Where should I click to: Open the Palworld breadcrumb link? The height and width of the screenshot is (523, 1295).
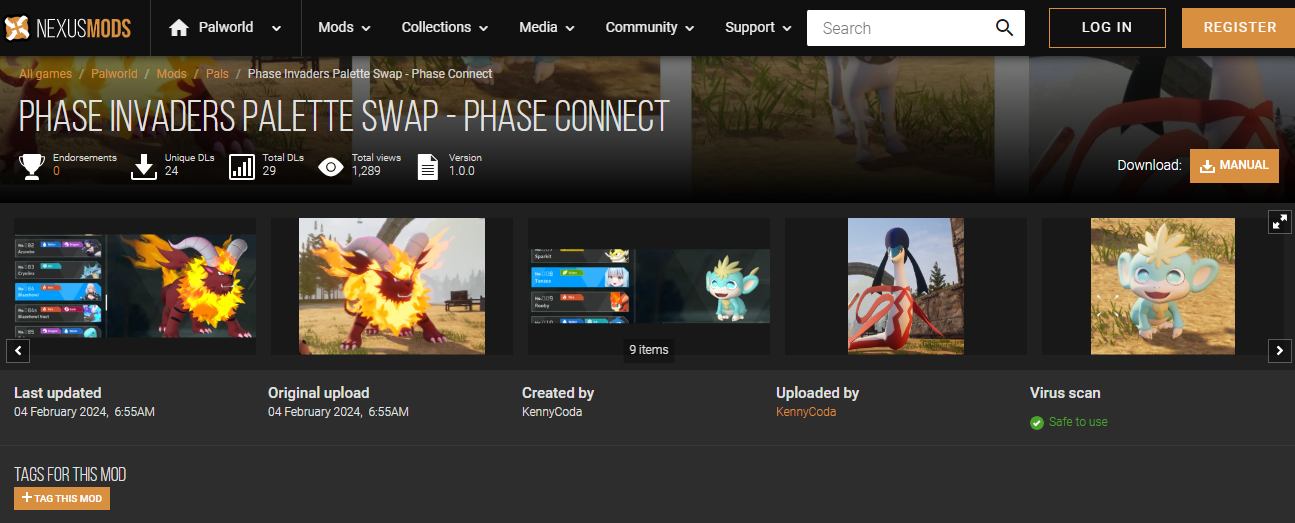[x=114, y=74]
